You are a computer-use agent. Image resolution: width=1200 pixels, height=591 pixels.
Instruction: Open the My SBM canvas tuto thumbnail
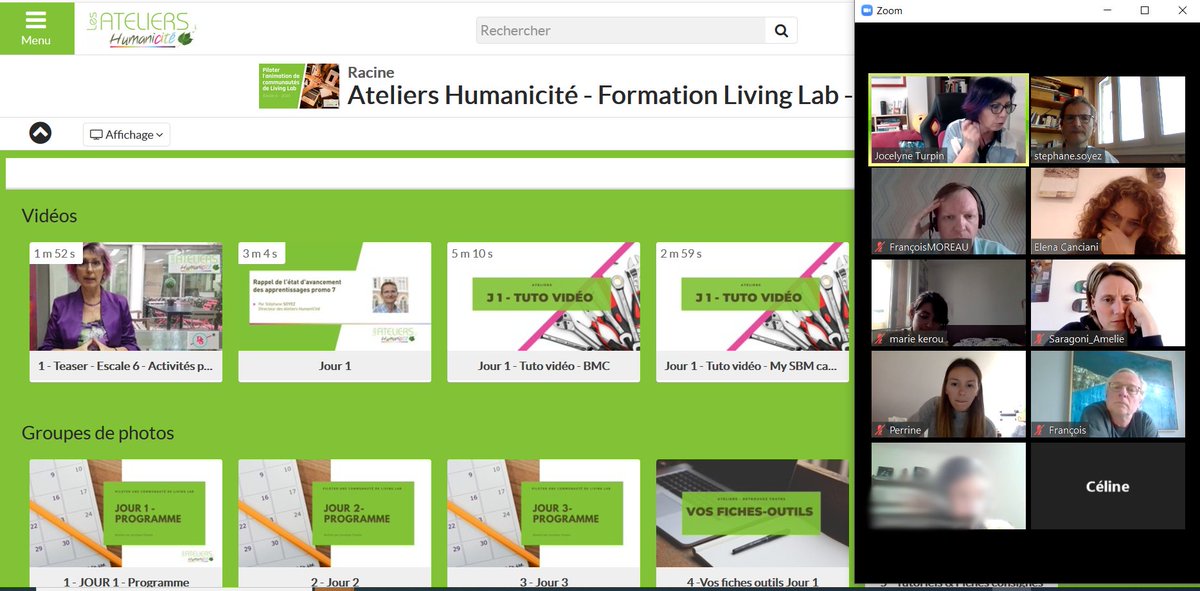752,296
